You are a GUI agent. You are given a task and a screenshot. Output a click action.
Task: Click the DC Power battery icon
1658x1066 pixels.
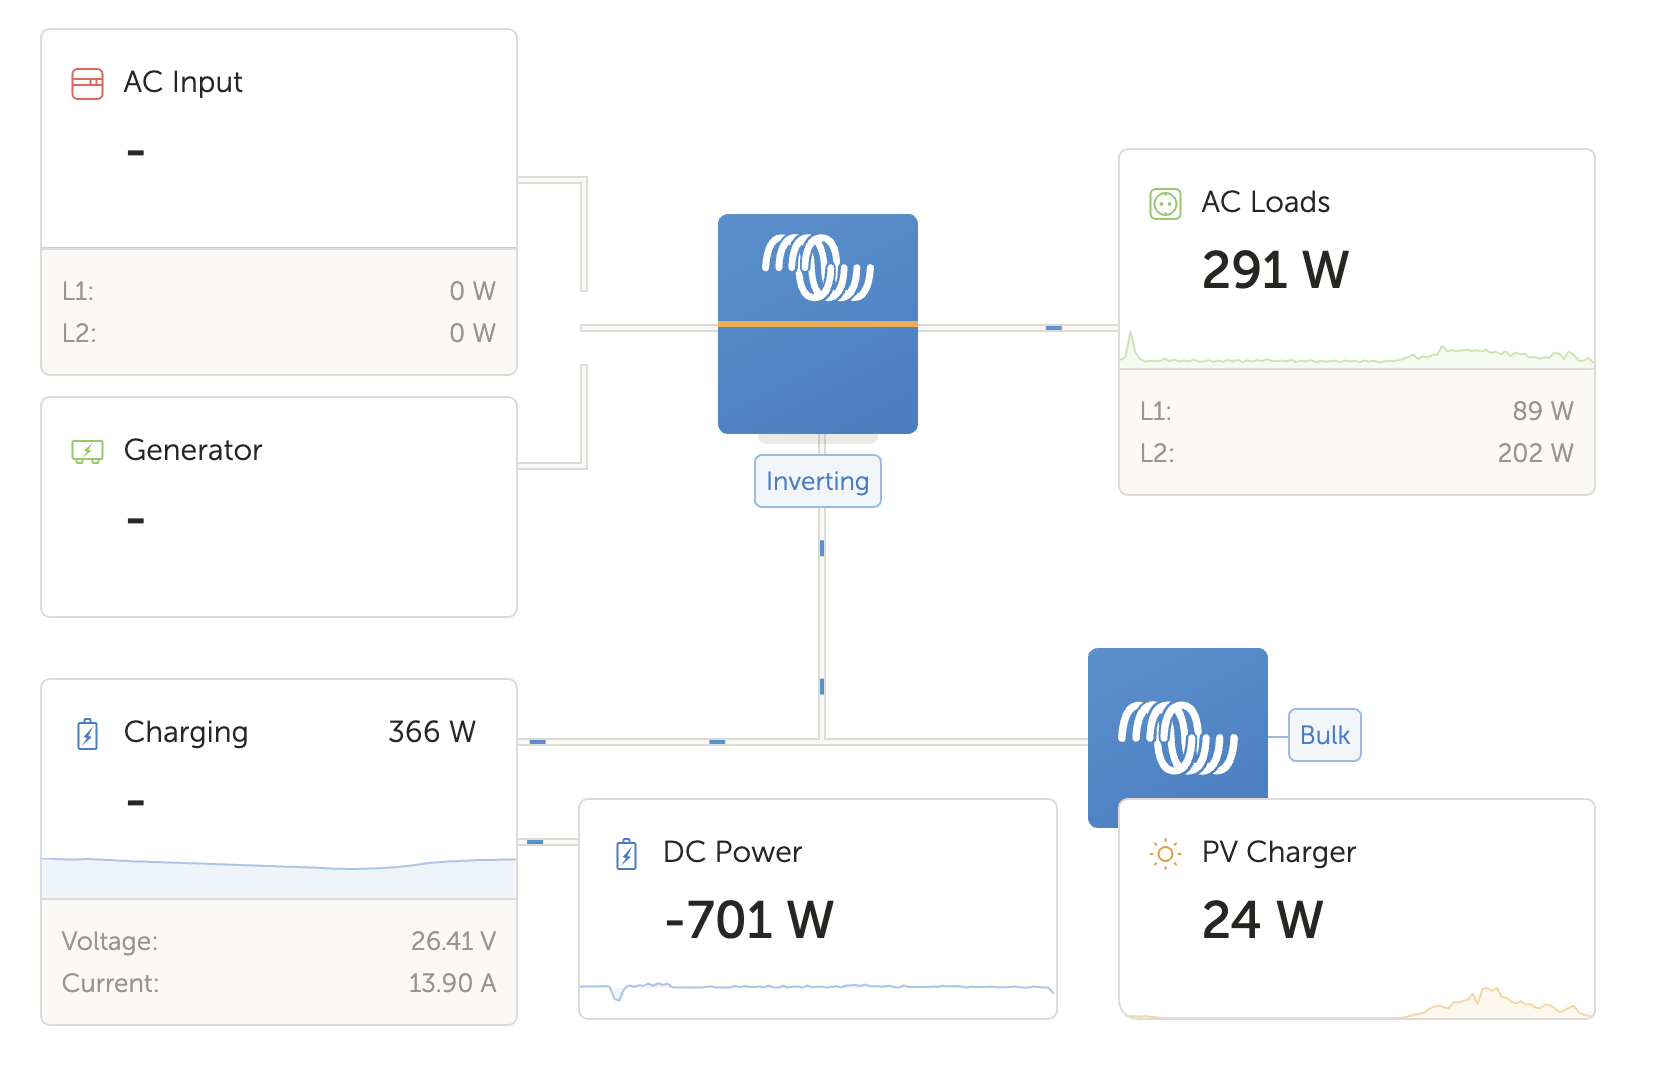(626, 853)
